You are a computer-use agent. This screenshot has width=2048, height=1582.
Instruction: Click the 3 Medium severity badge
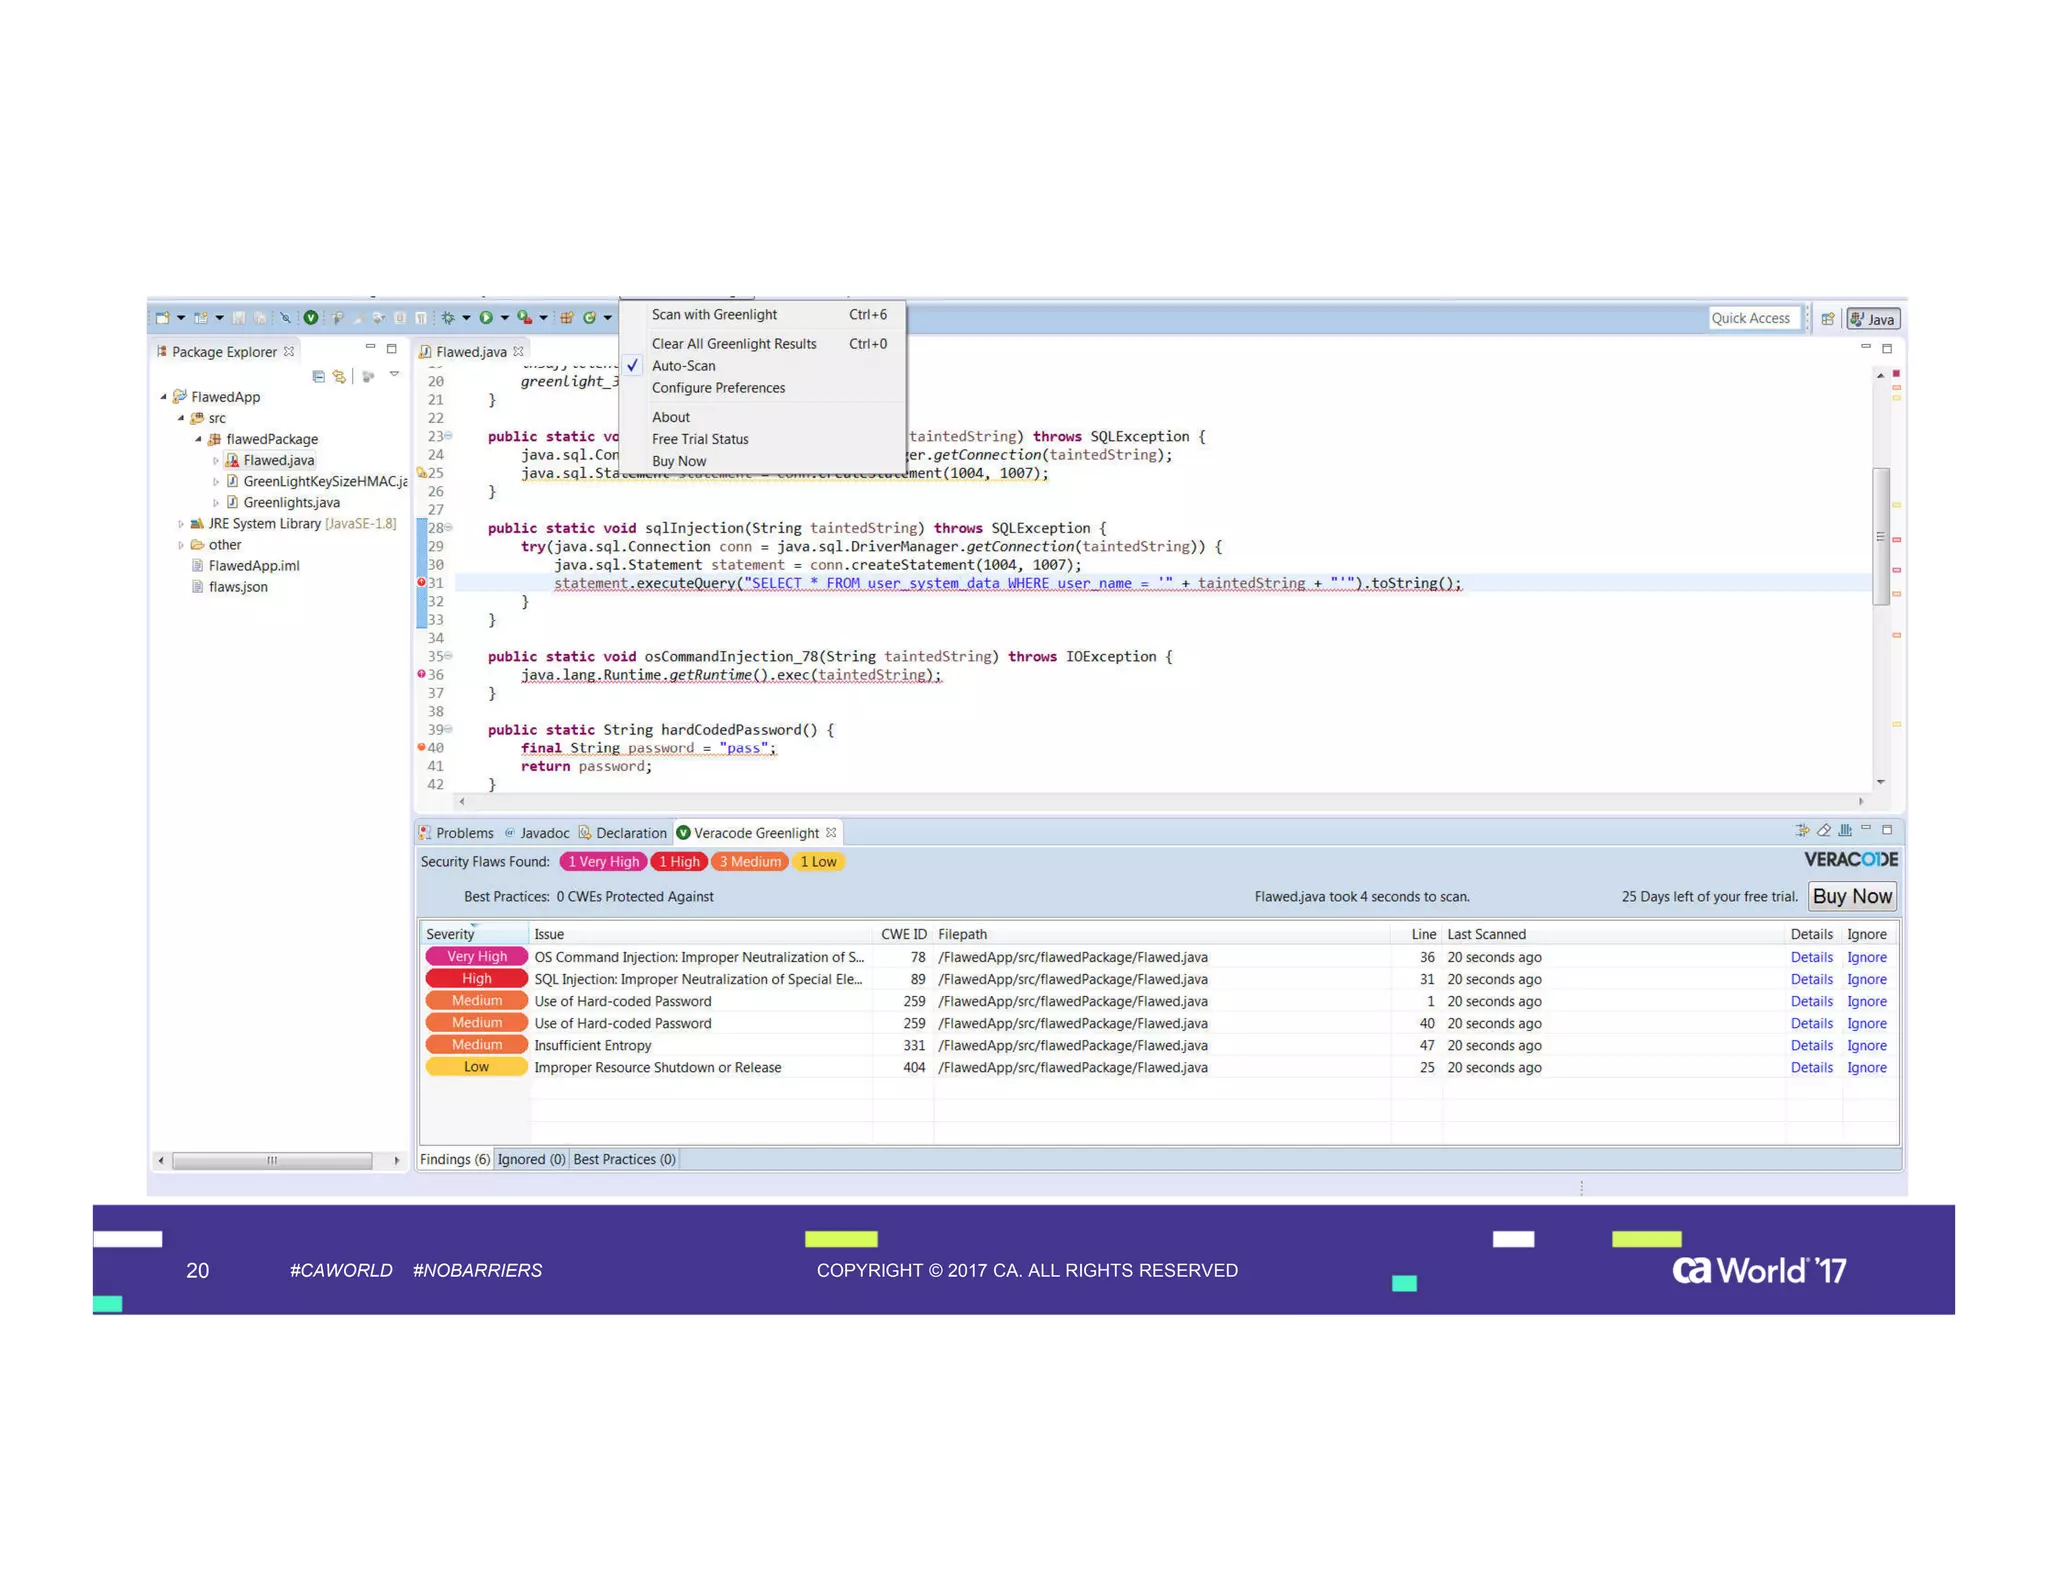(x=750, y=862)
